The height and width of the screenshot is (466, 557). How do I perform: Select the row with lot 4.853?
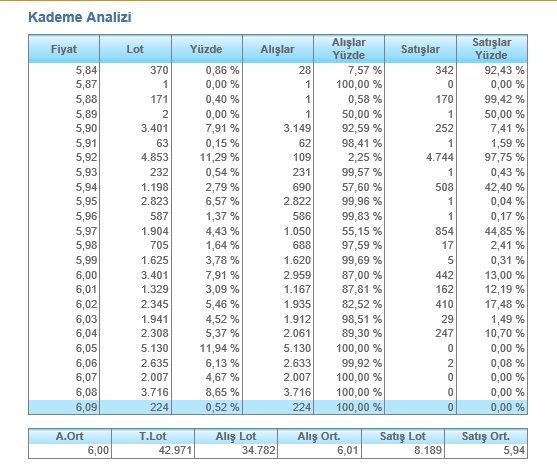coord(278,157)
